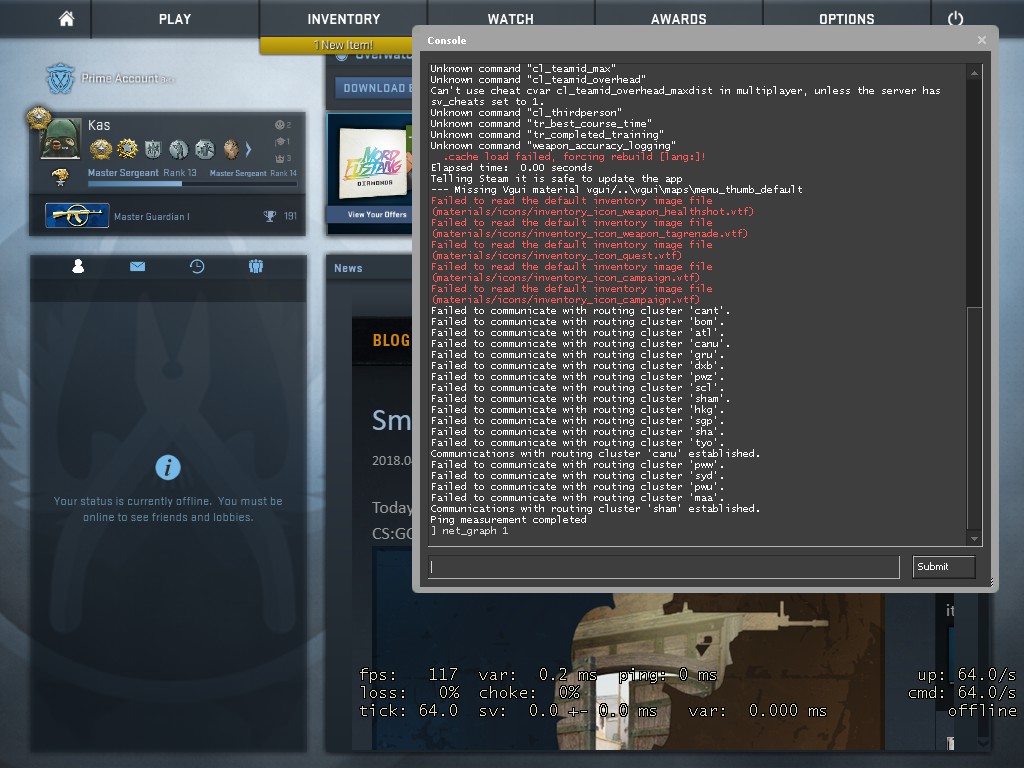The height and width of the screenshot is (768, 1024).
Task: Open the recent teammates clock icon
Action: click(197, 267)
